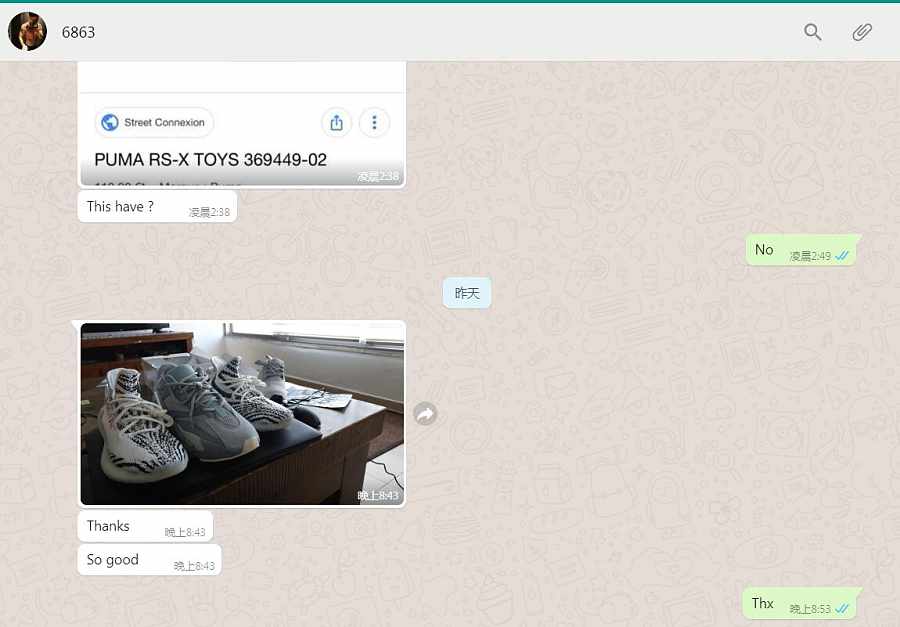Click the "昨天" date separator chip
900x627 pixels.
[467, 293]
